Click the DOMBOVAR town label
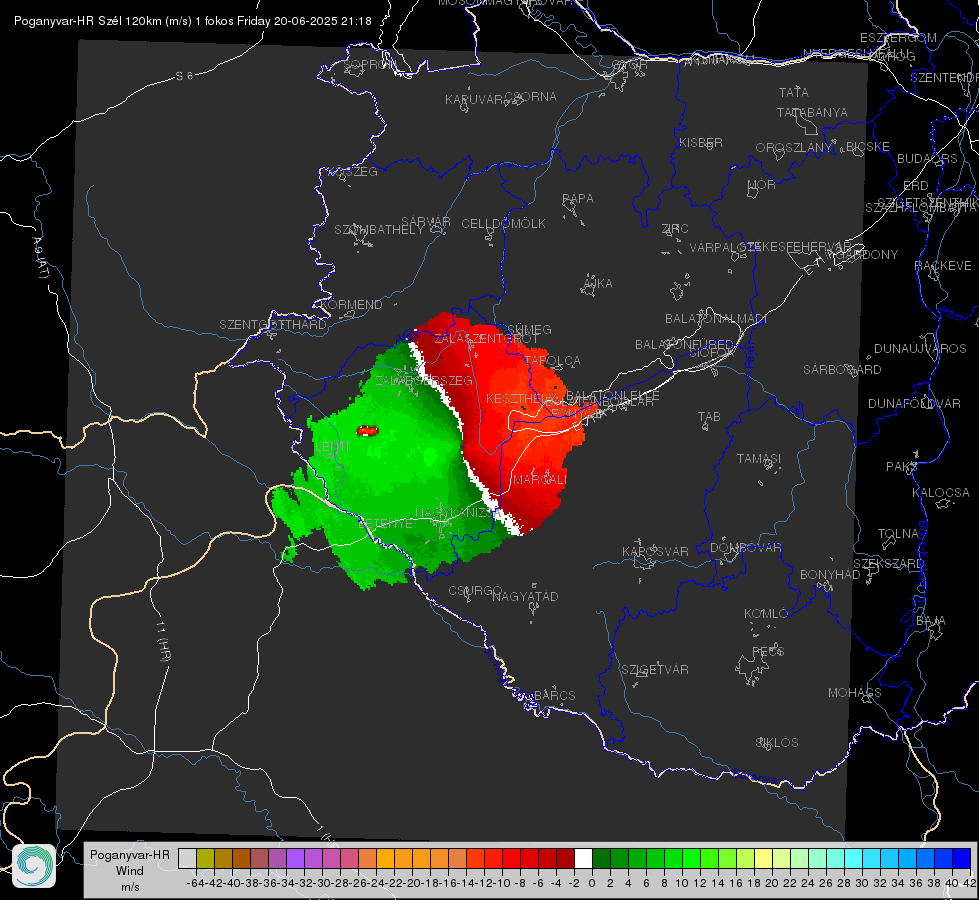Viewport: 979px width, 900px height. tap(745, 548)
